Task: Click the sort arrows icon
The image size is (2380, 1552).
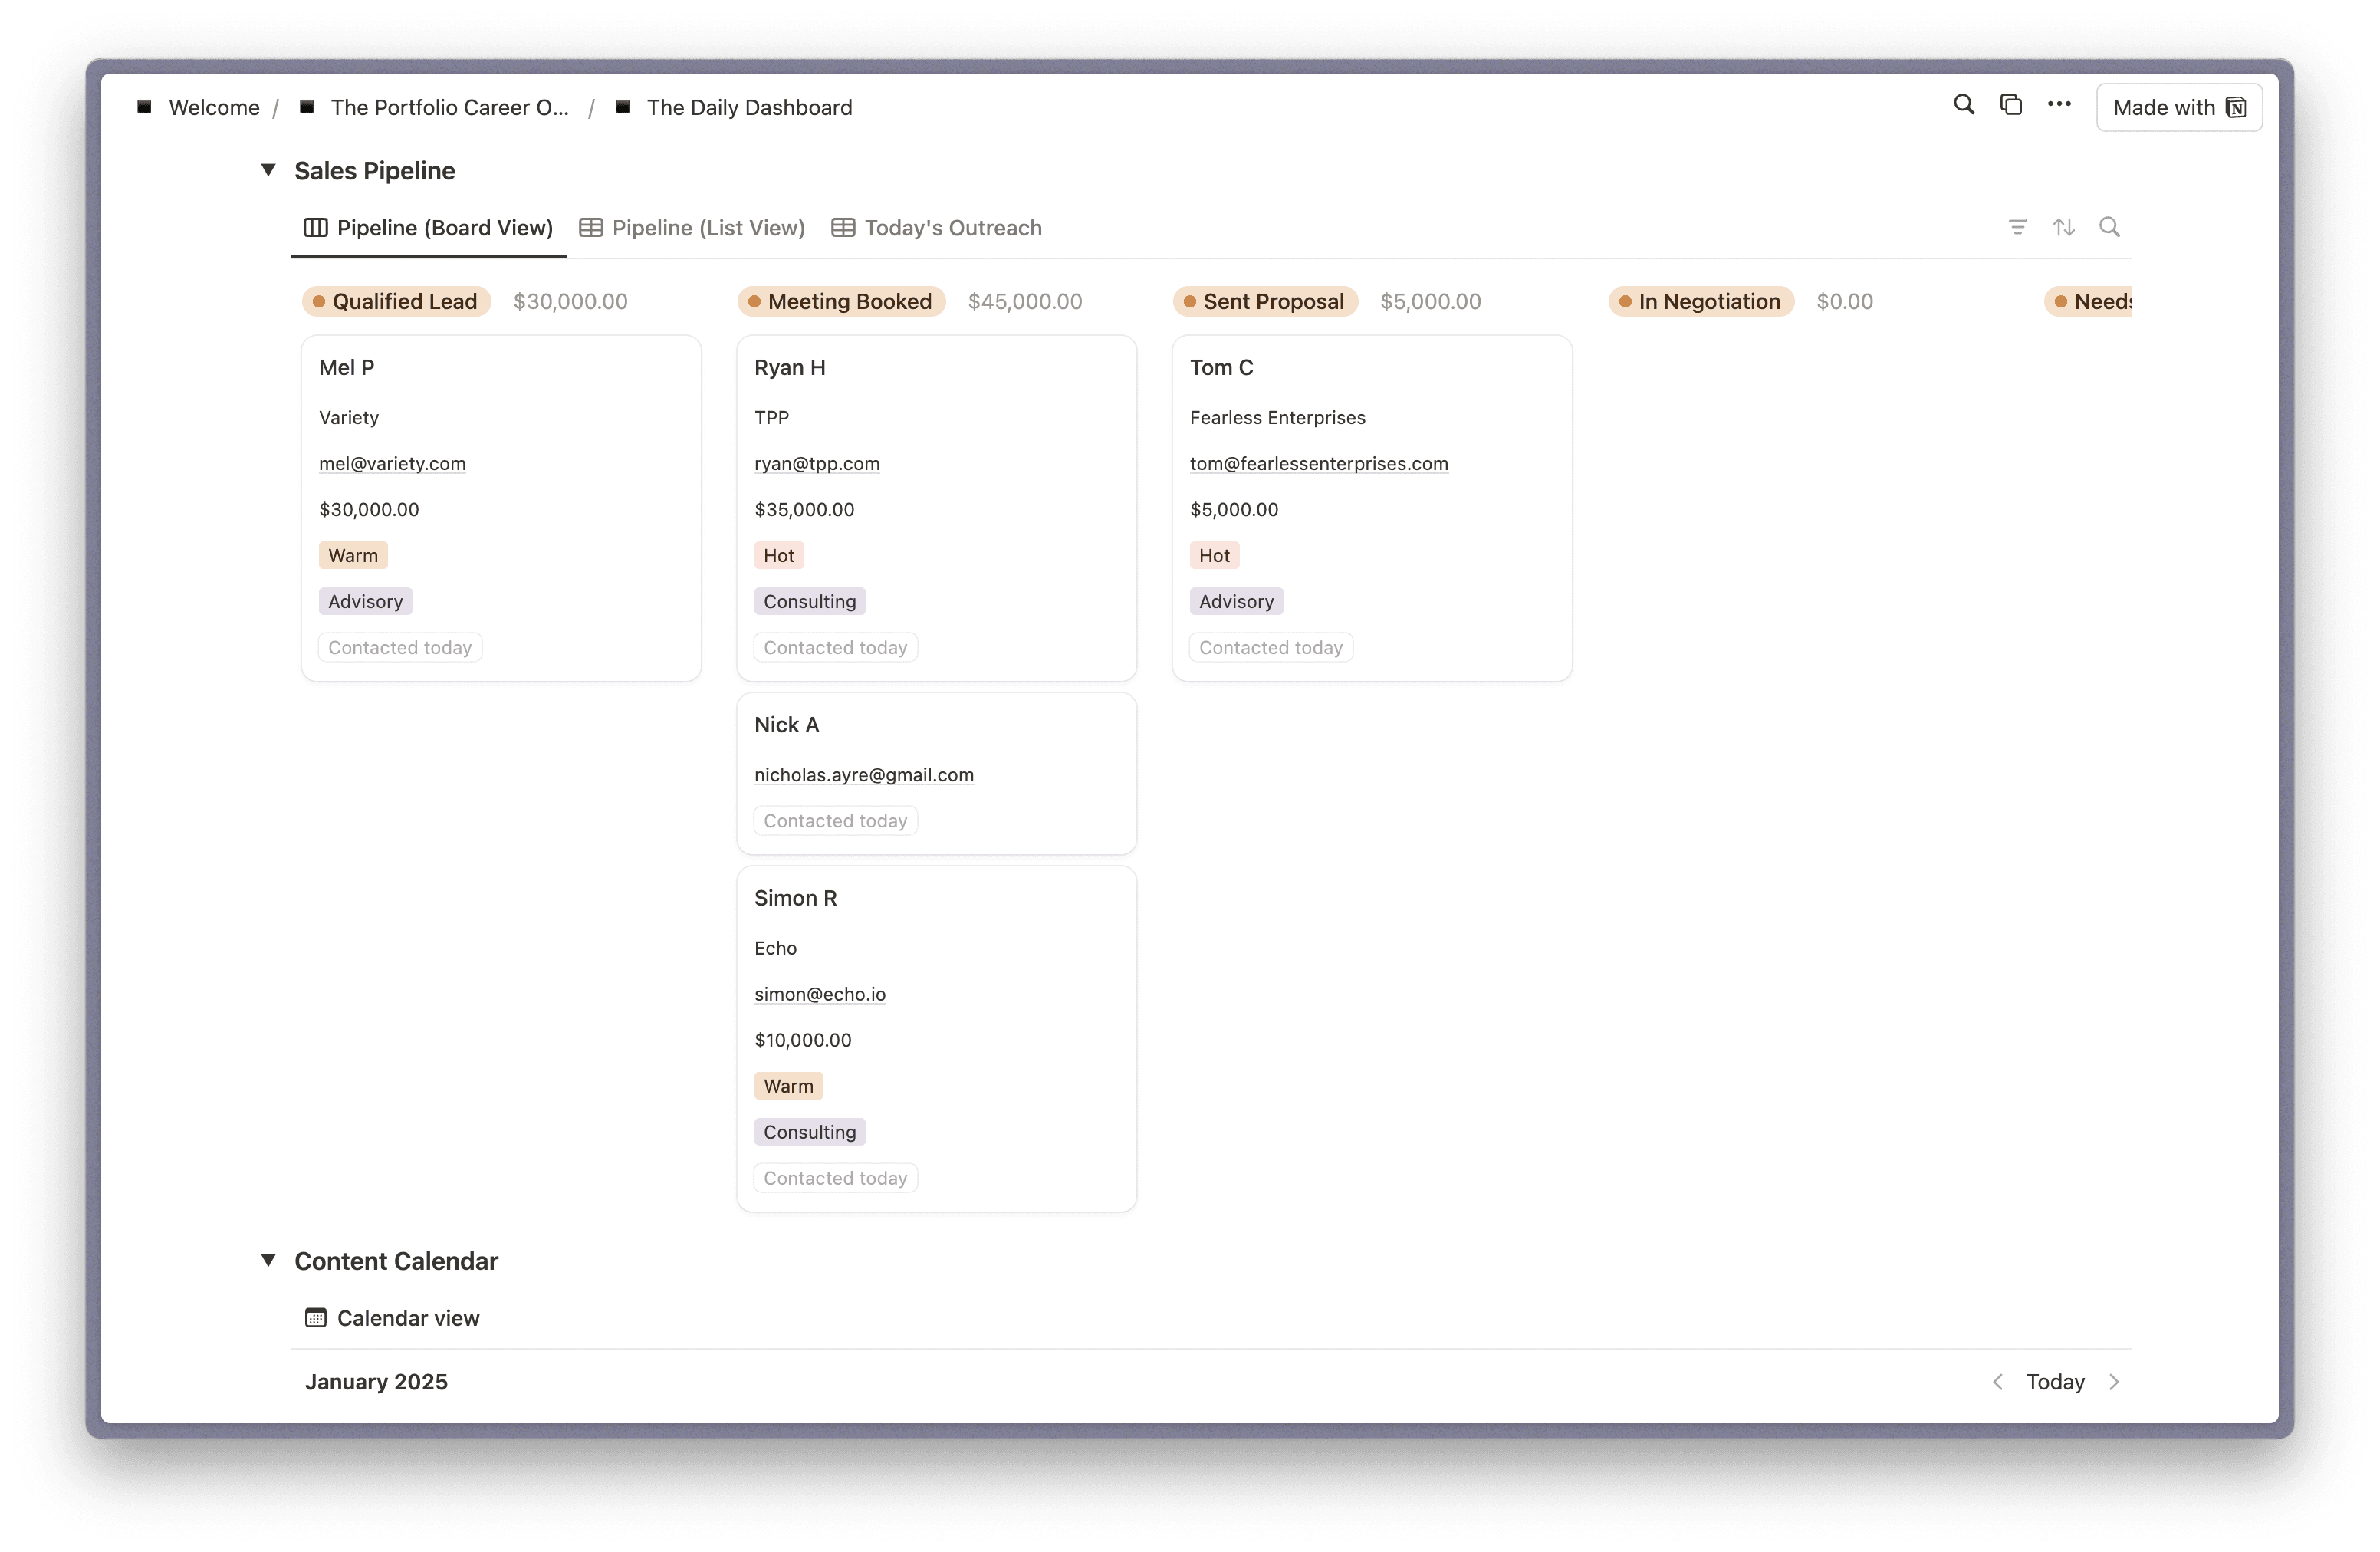Action: (x=2063, y=227)
